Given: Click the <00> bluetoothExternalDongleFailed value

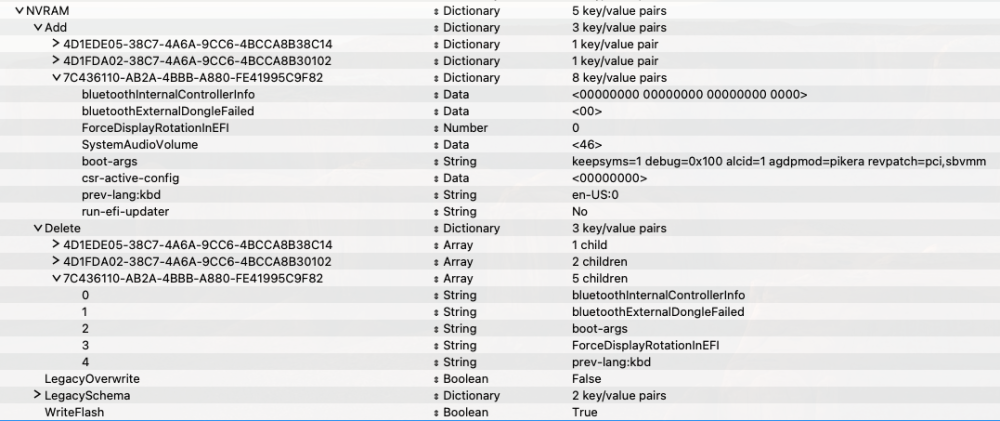Looking at the screenshot, I should [x=587, y=111].
